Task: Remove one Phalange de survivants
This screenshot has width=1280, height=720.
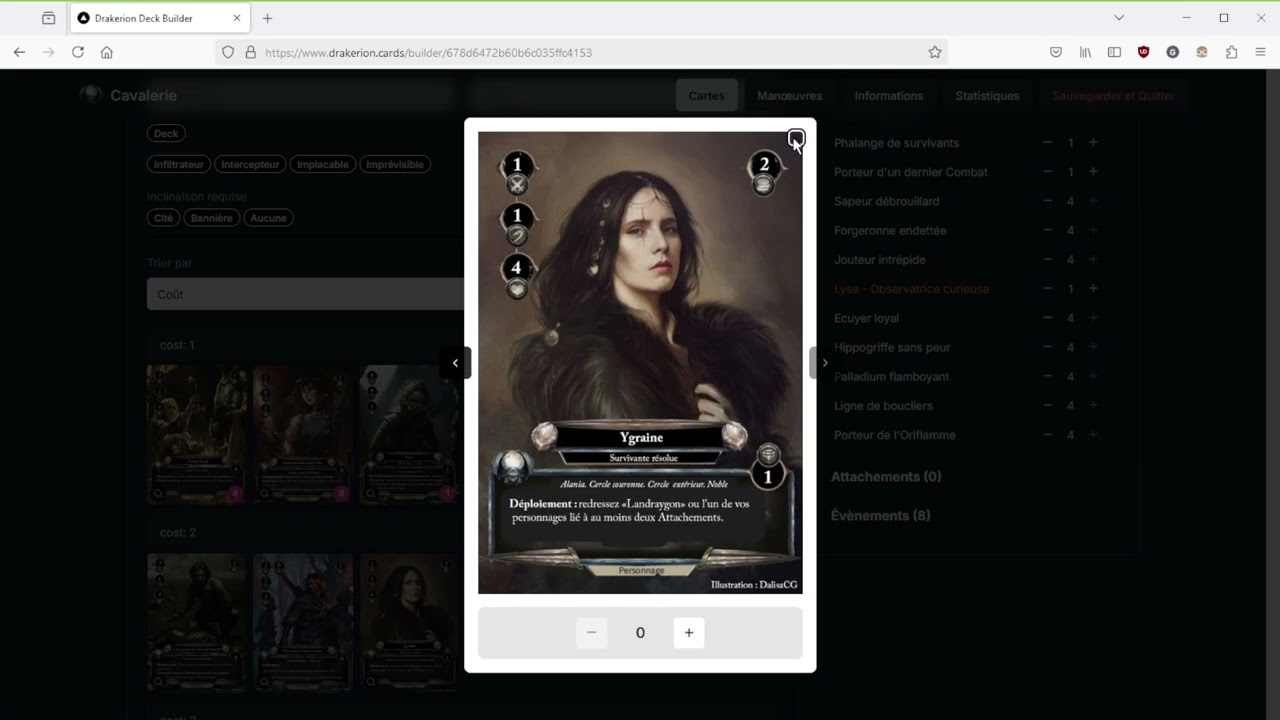Action: (1047, 143)
